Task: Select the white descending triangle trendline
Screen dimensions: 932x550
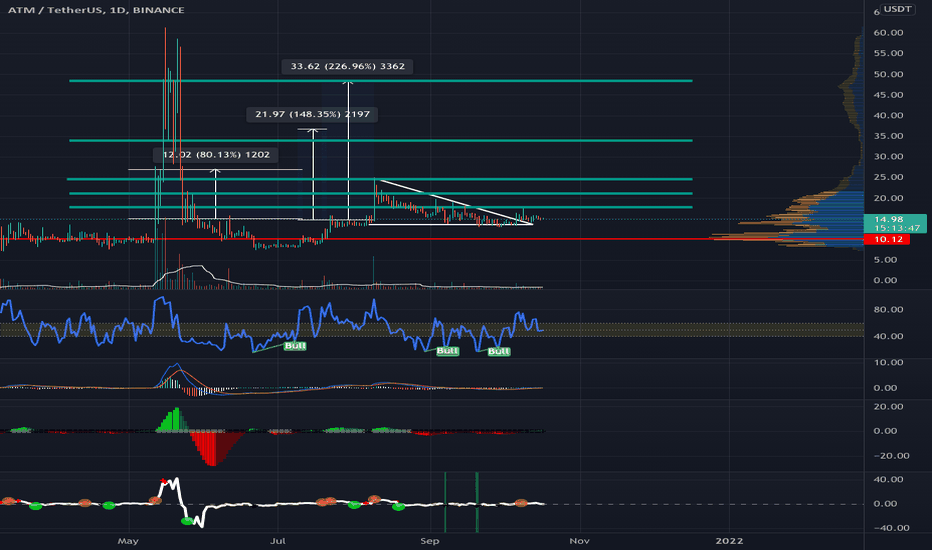Action: pyautogui.click(x=454, y=202)
